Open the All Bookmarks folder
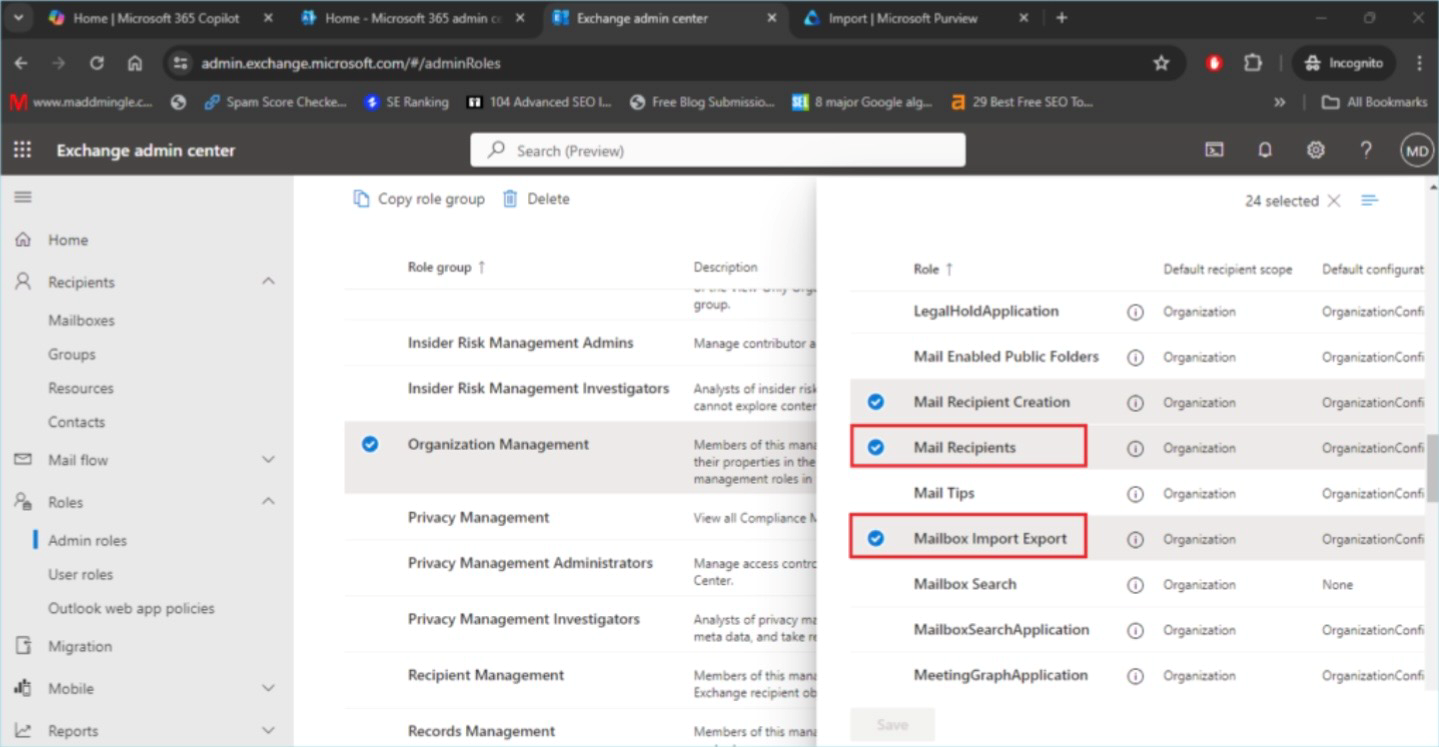 [1374, 102]
